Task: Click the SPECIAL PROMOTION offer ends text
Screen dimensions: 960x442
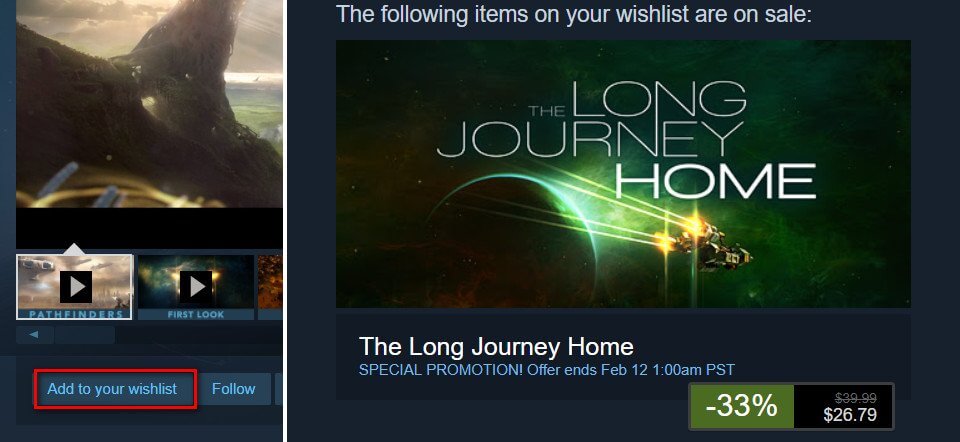Action: click(x=547, y=370)
